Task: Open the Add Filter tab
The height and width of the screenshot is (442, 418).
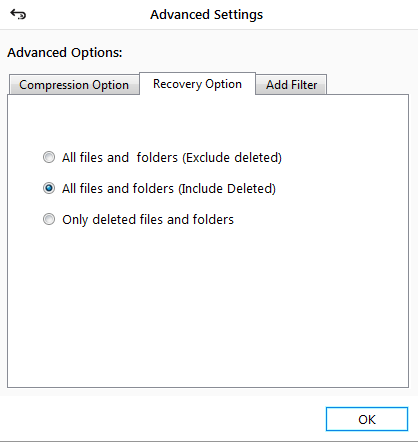Action: tap(291, 85)
